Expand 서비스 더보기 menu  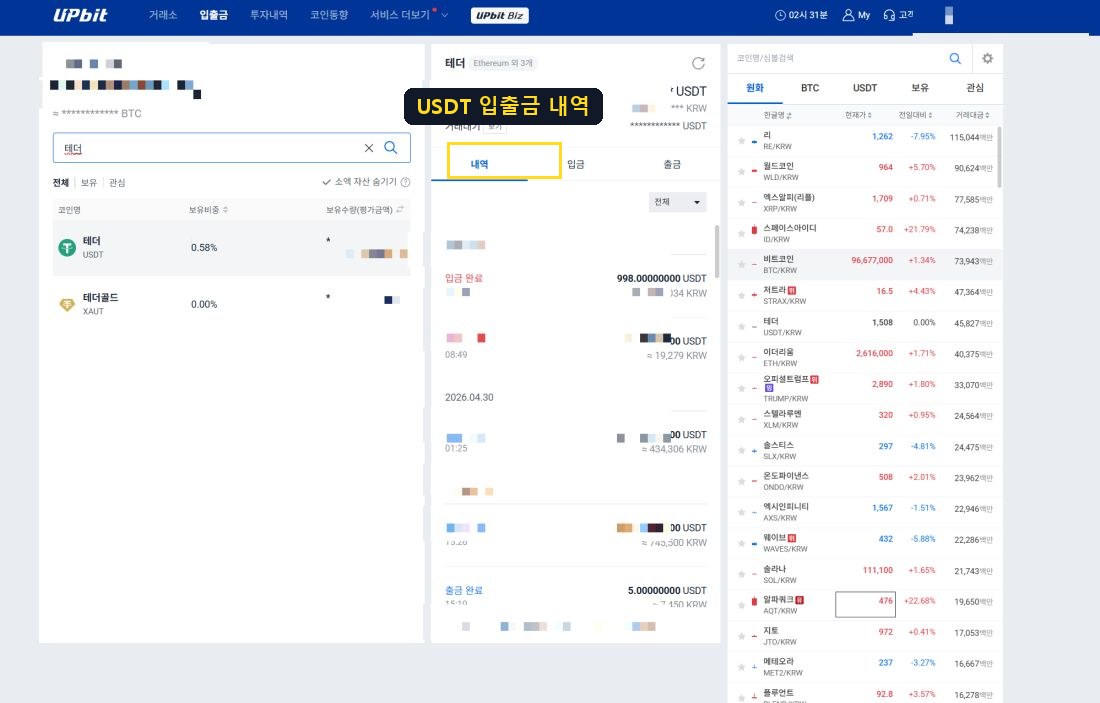[x=408, y=15]
